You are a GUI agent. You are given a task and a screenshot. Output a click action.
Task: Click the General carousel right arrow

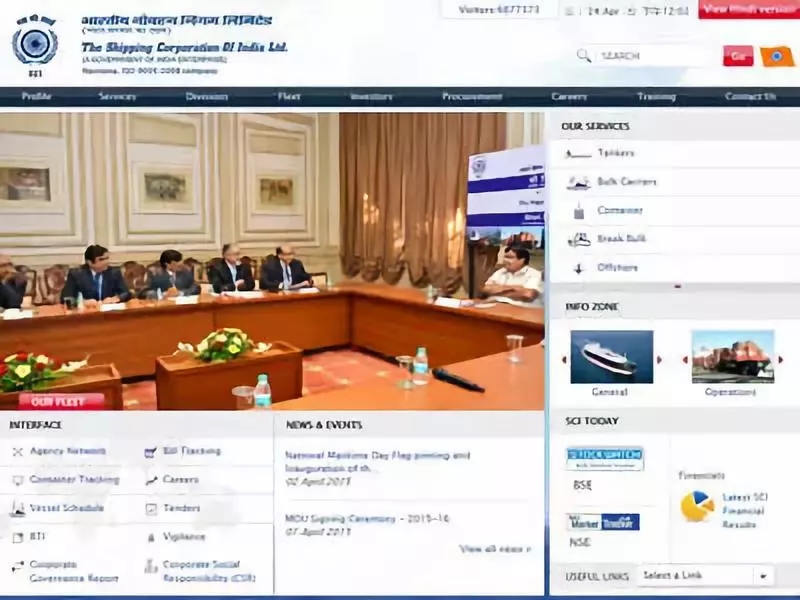click(x=659, y=360)
